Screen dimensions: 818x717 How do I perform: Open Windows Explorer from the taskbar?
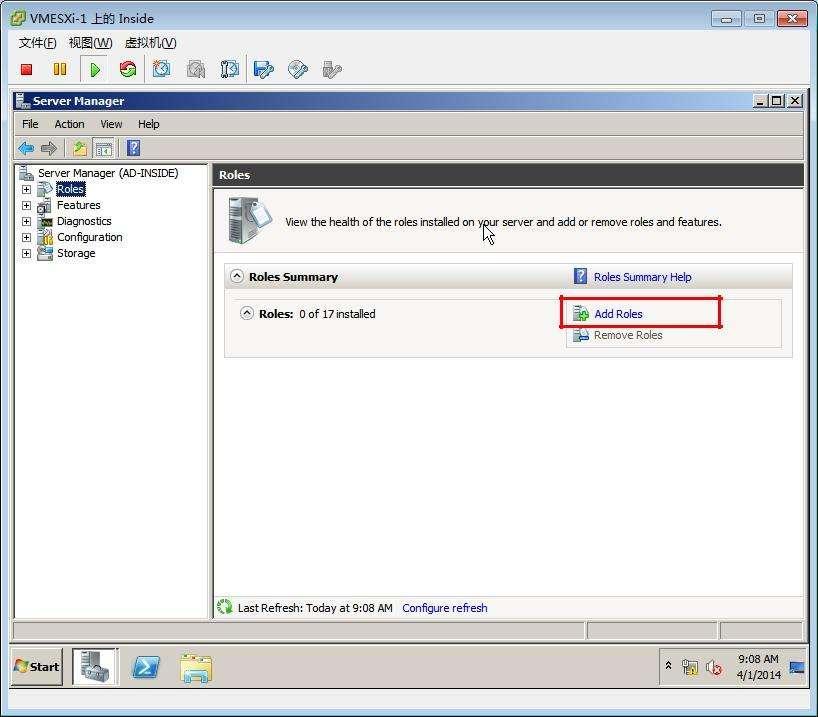click(196, 668)
